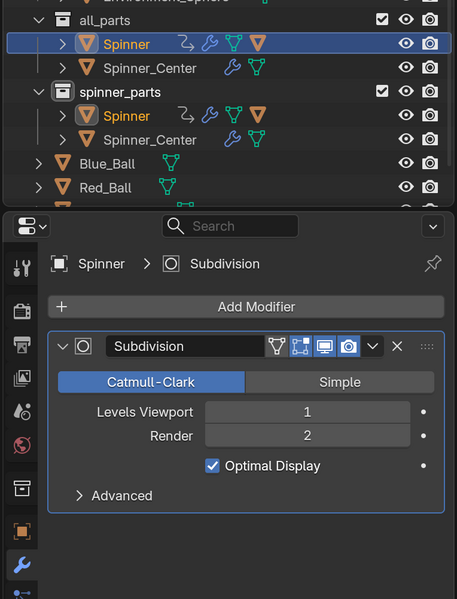The image size is (457, 599).
Task: Pin the properties editor context
Action: click(433, 264)
